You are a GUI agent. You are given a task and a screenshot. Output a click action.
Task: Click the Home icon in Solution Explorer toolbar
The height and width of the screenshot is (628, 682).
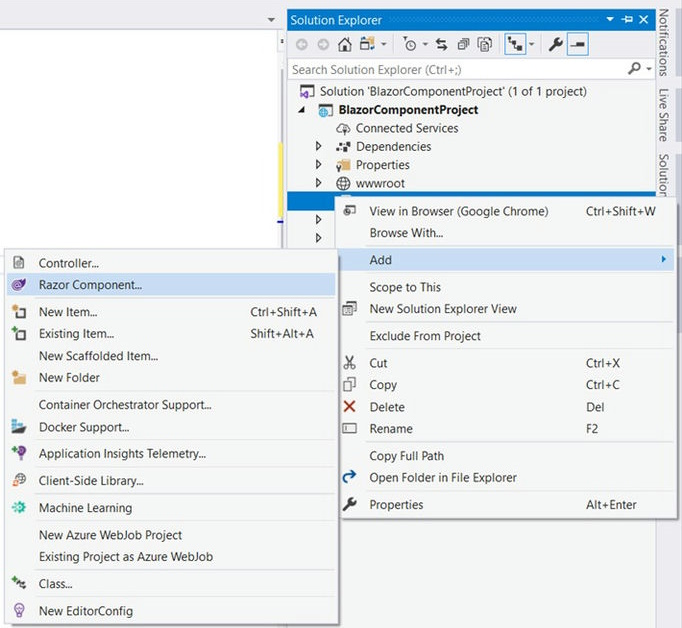345,44
